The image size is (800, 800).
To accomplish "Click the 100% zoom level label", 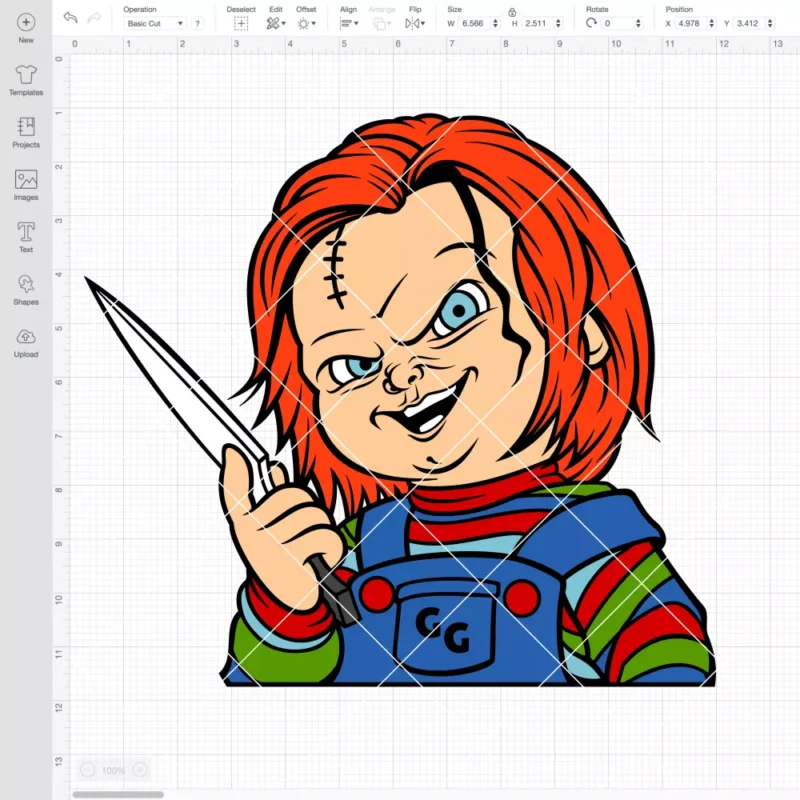I will (x=113, y=770).
